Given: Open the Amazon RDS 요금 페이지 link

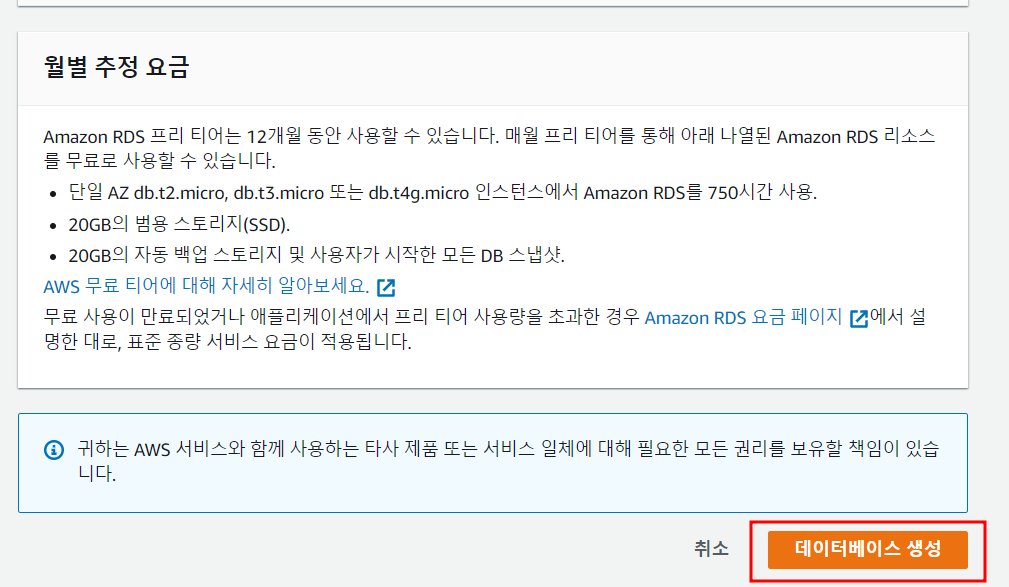Looking at the screenshot, I should click(743, 318).
